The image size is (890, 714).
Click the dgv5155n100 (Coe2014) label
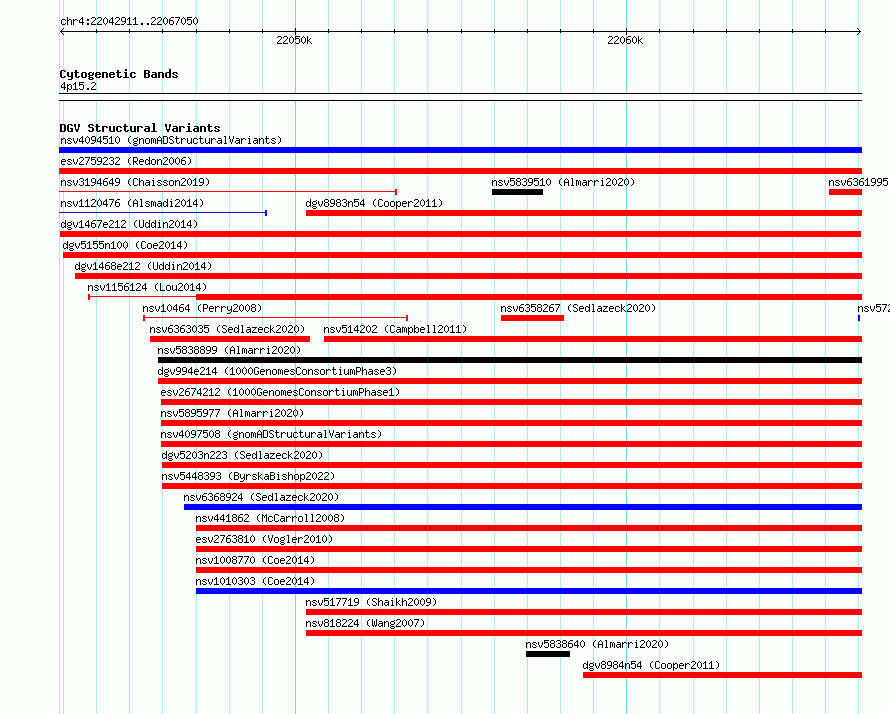coord(125,245)
